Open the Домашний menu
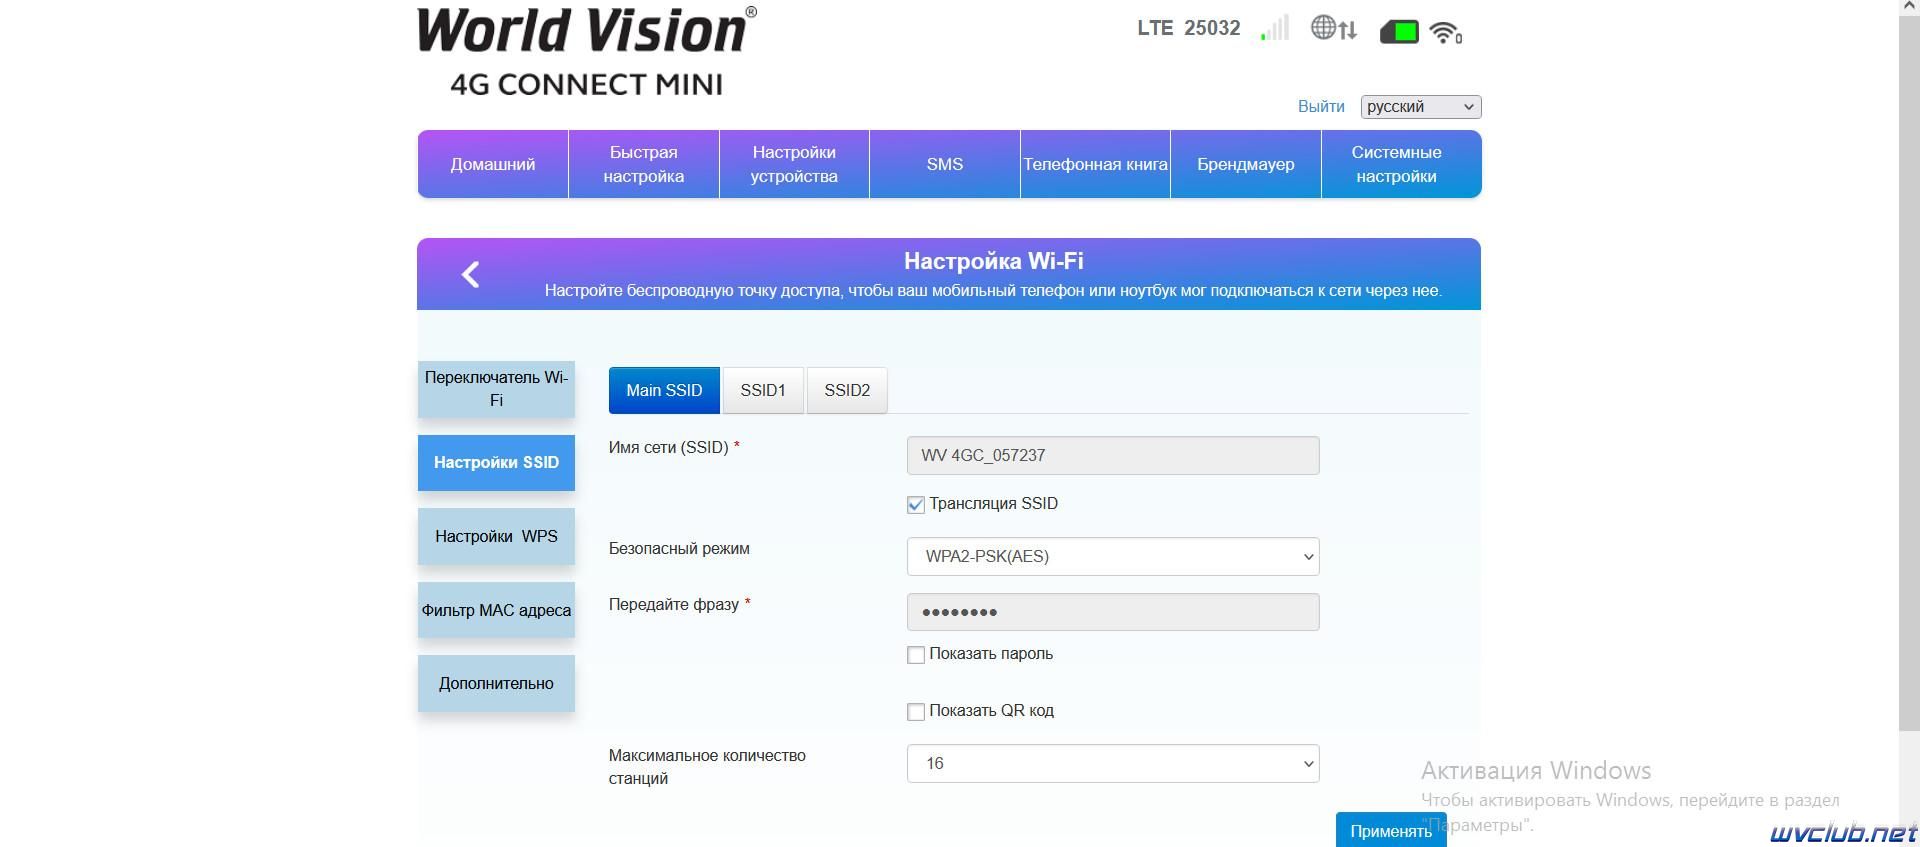Viewport: 1920px width, 847px height. [x=493, y=164]
